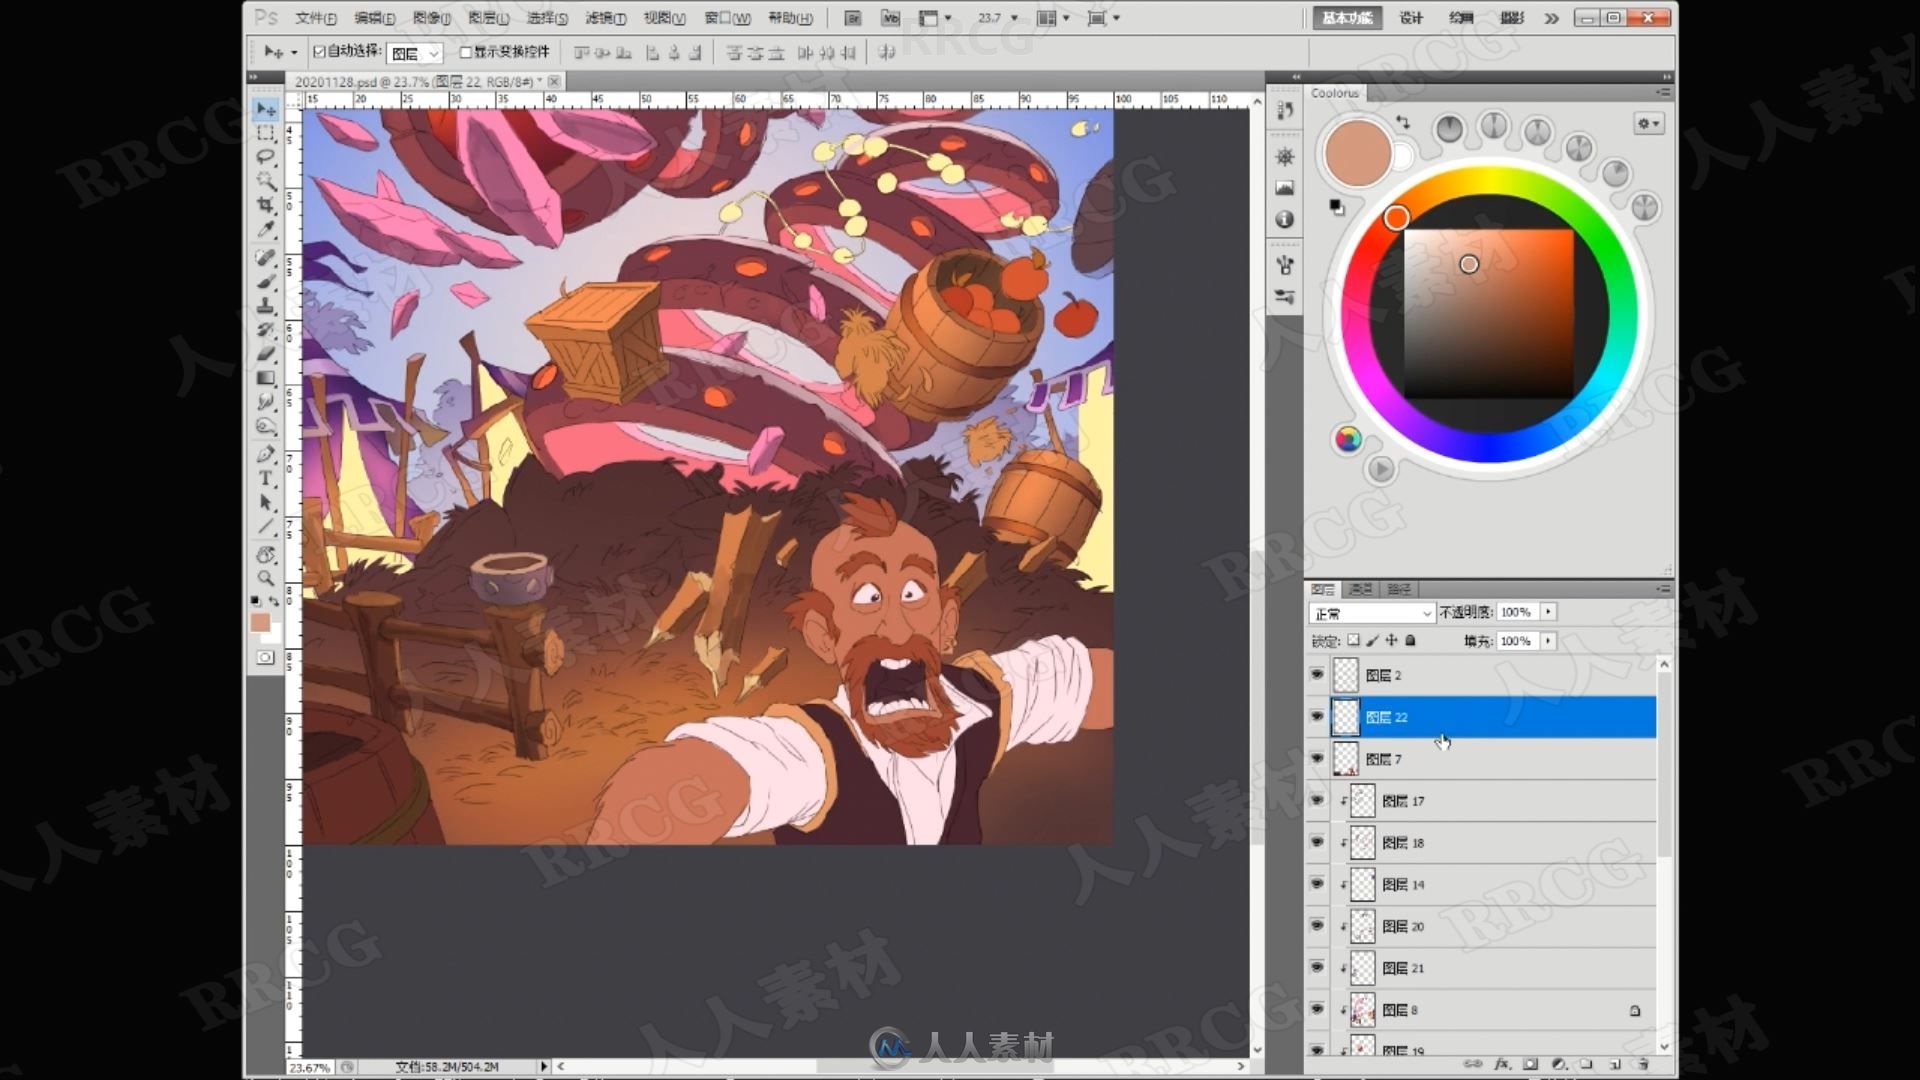Open the Histogram panel icon
The height and width of the screenshot is (1080, 1920).
point(1285,188)
